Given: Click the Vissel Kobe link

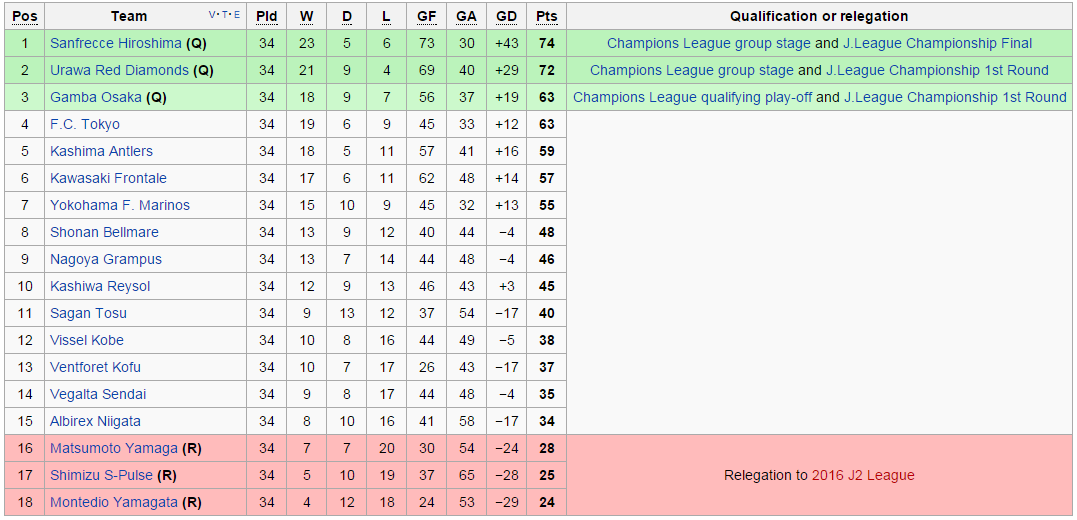Looking at the screenshot, I should (87, 340).
